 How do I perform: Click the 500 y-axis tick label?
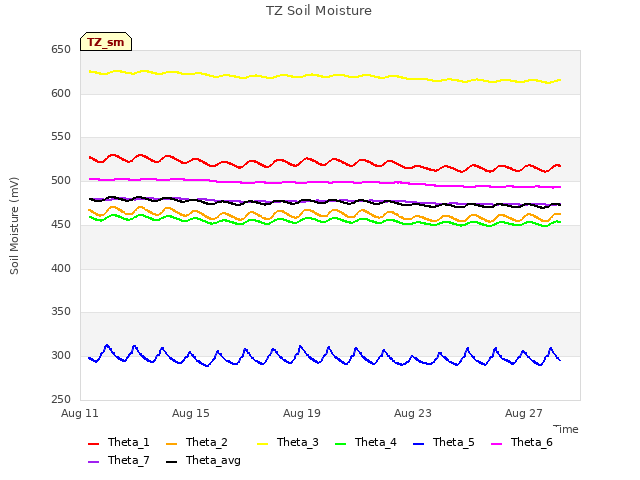[61, 180]
